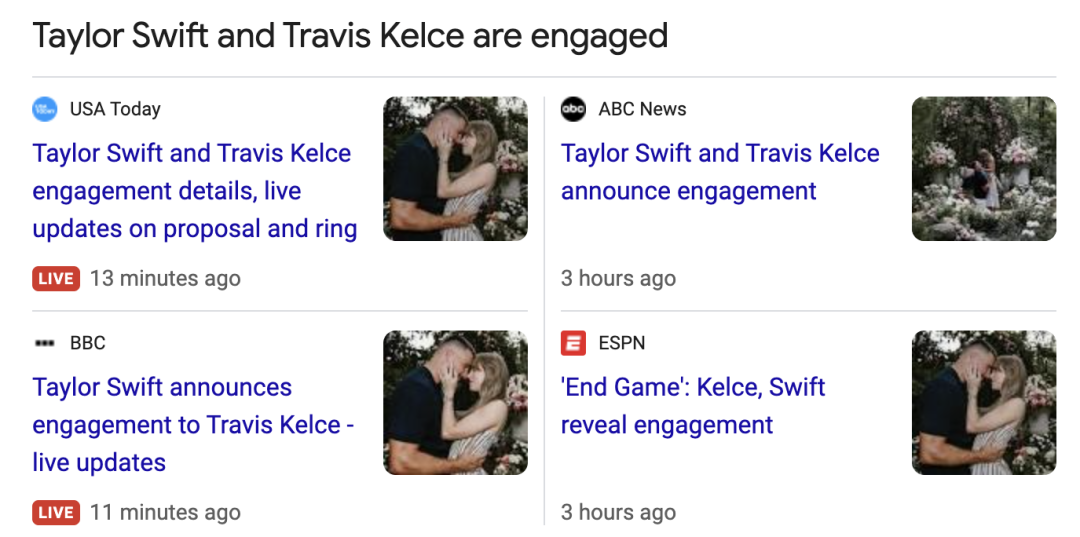Click the 'USA Today' source name
The image size is (1080, 537).
pos(115,109)
